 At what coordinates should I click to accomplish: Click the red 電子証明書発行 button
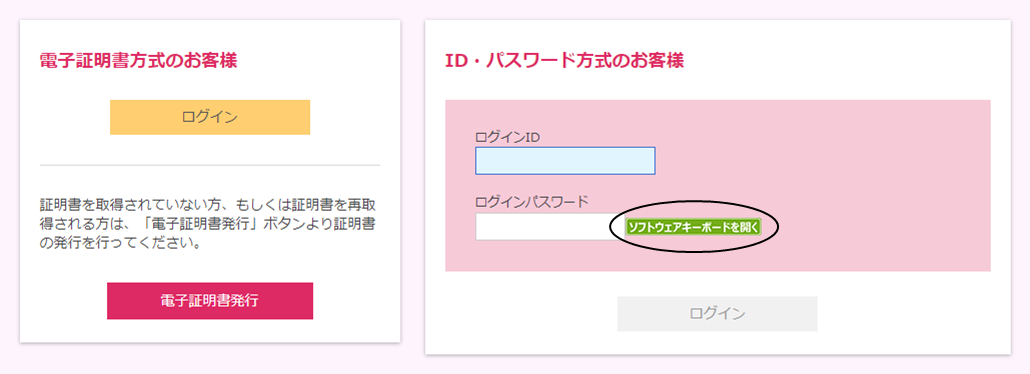210,301
